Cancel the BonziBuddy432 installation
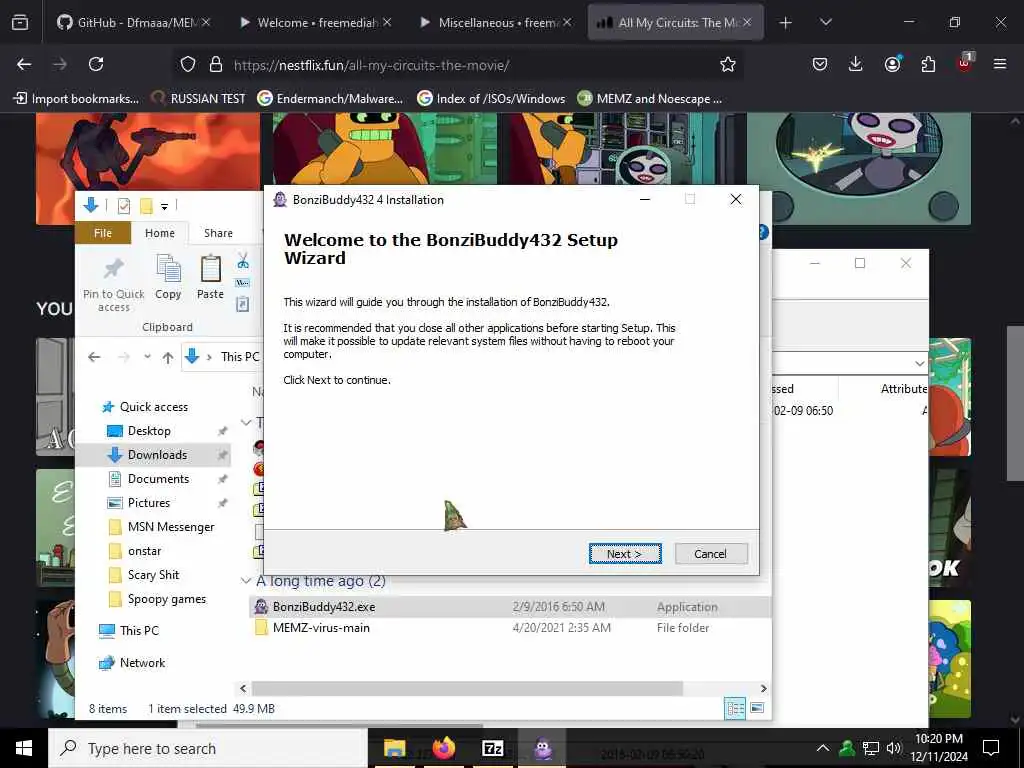The height and width of the screenshot is (768, 1024). (x=711, y=554)
